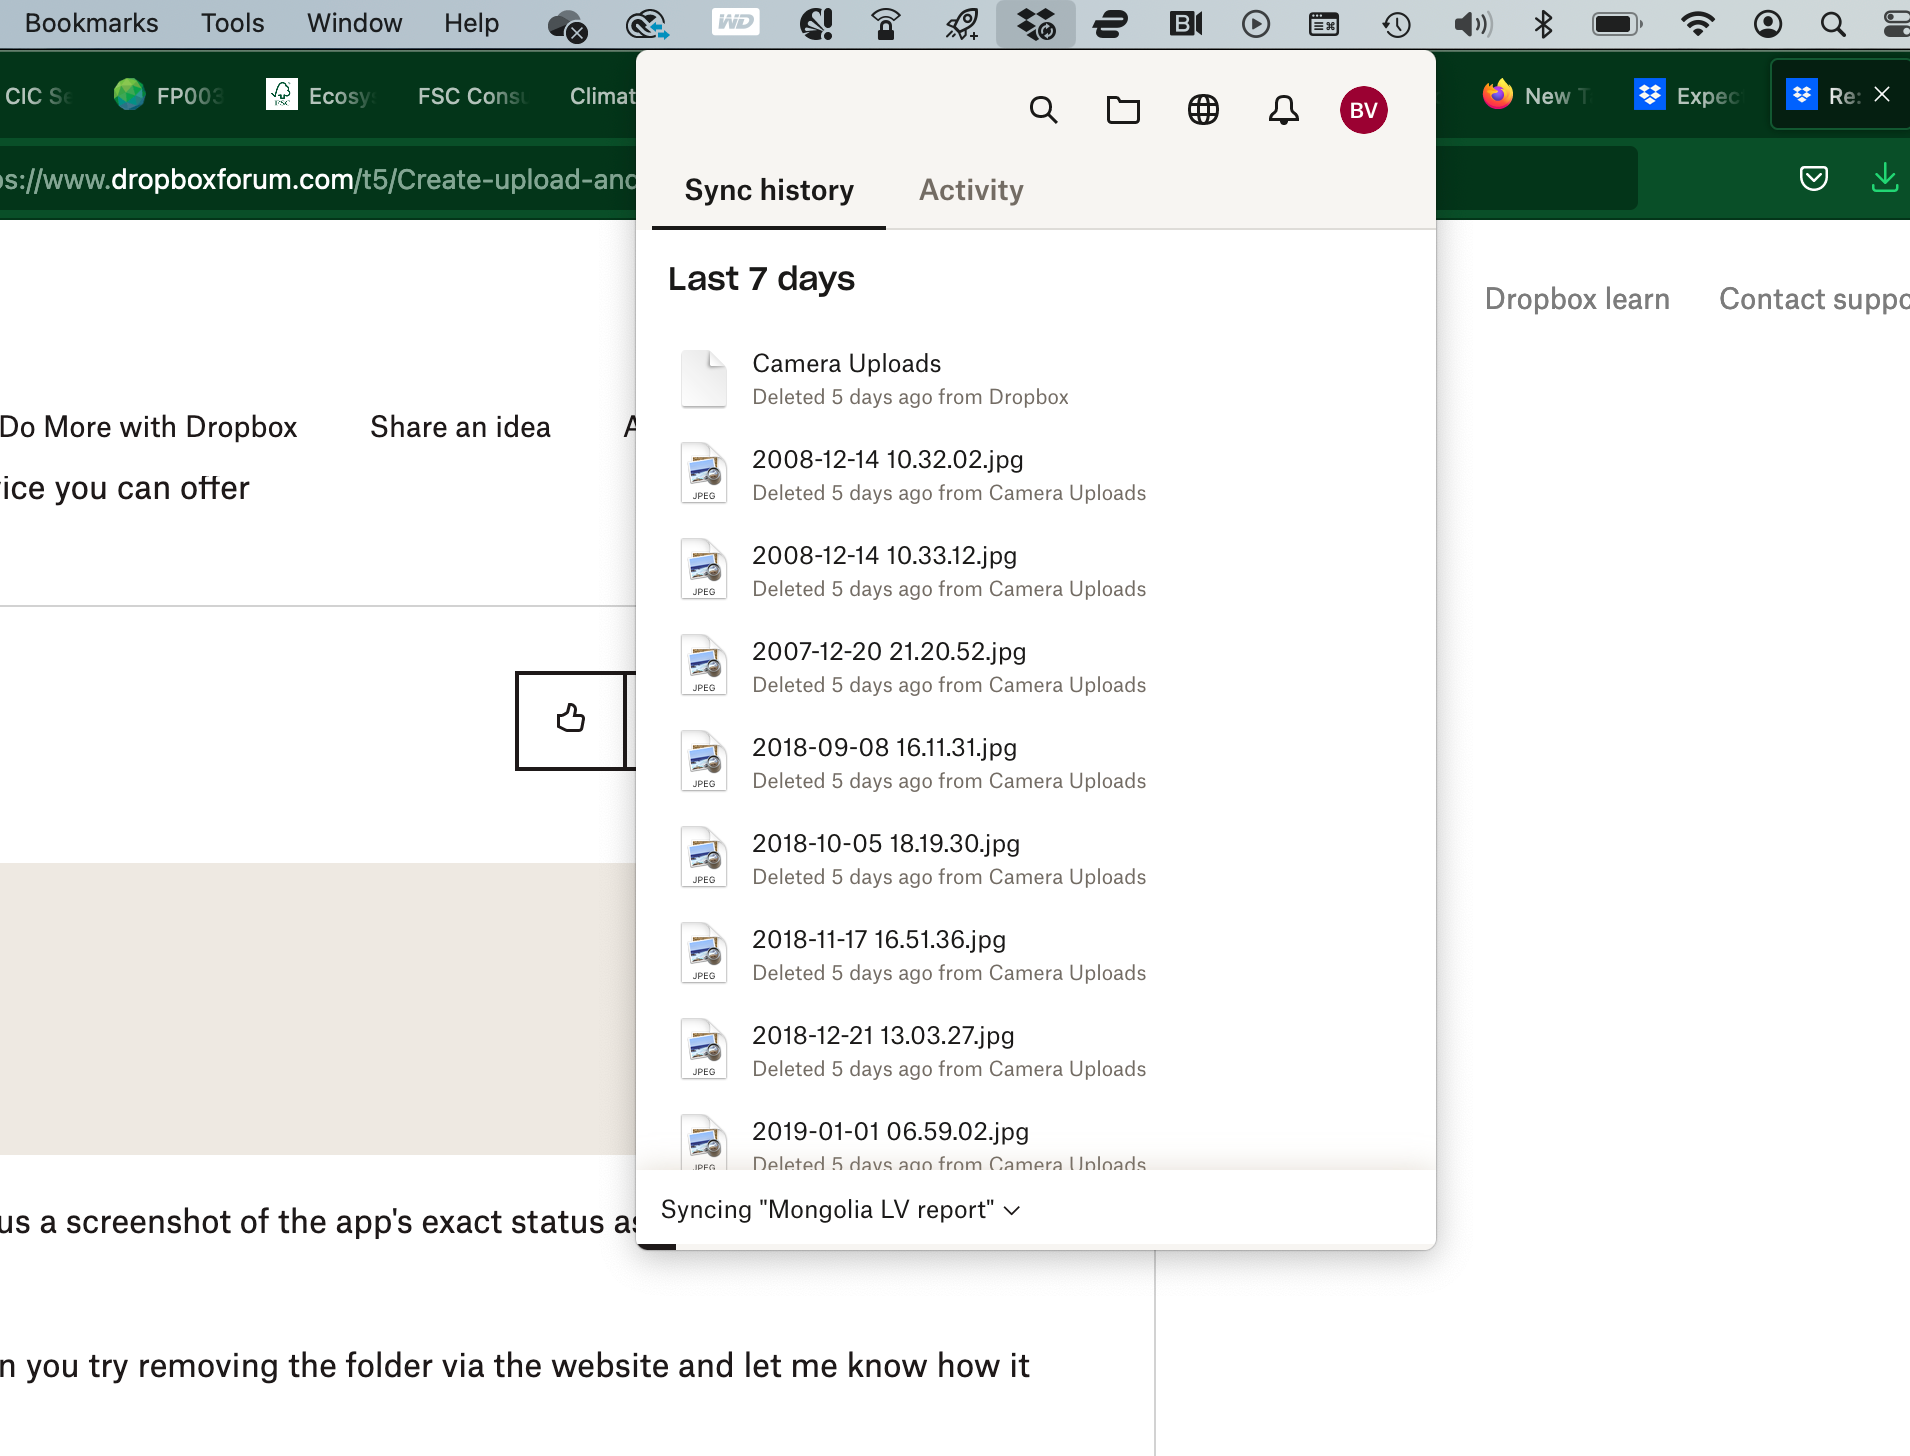Open Dropbox website globe icon

click(x=1203, y=110)
